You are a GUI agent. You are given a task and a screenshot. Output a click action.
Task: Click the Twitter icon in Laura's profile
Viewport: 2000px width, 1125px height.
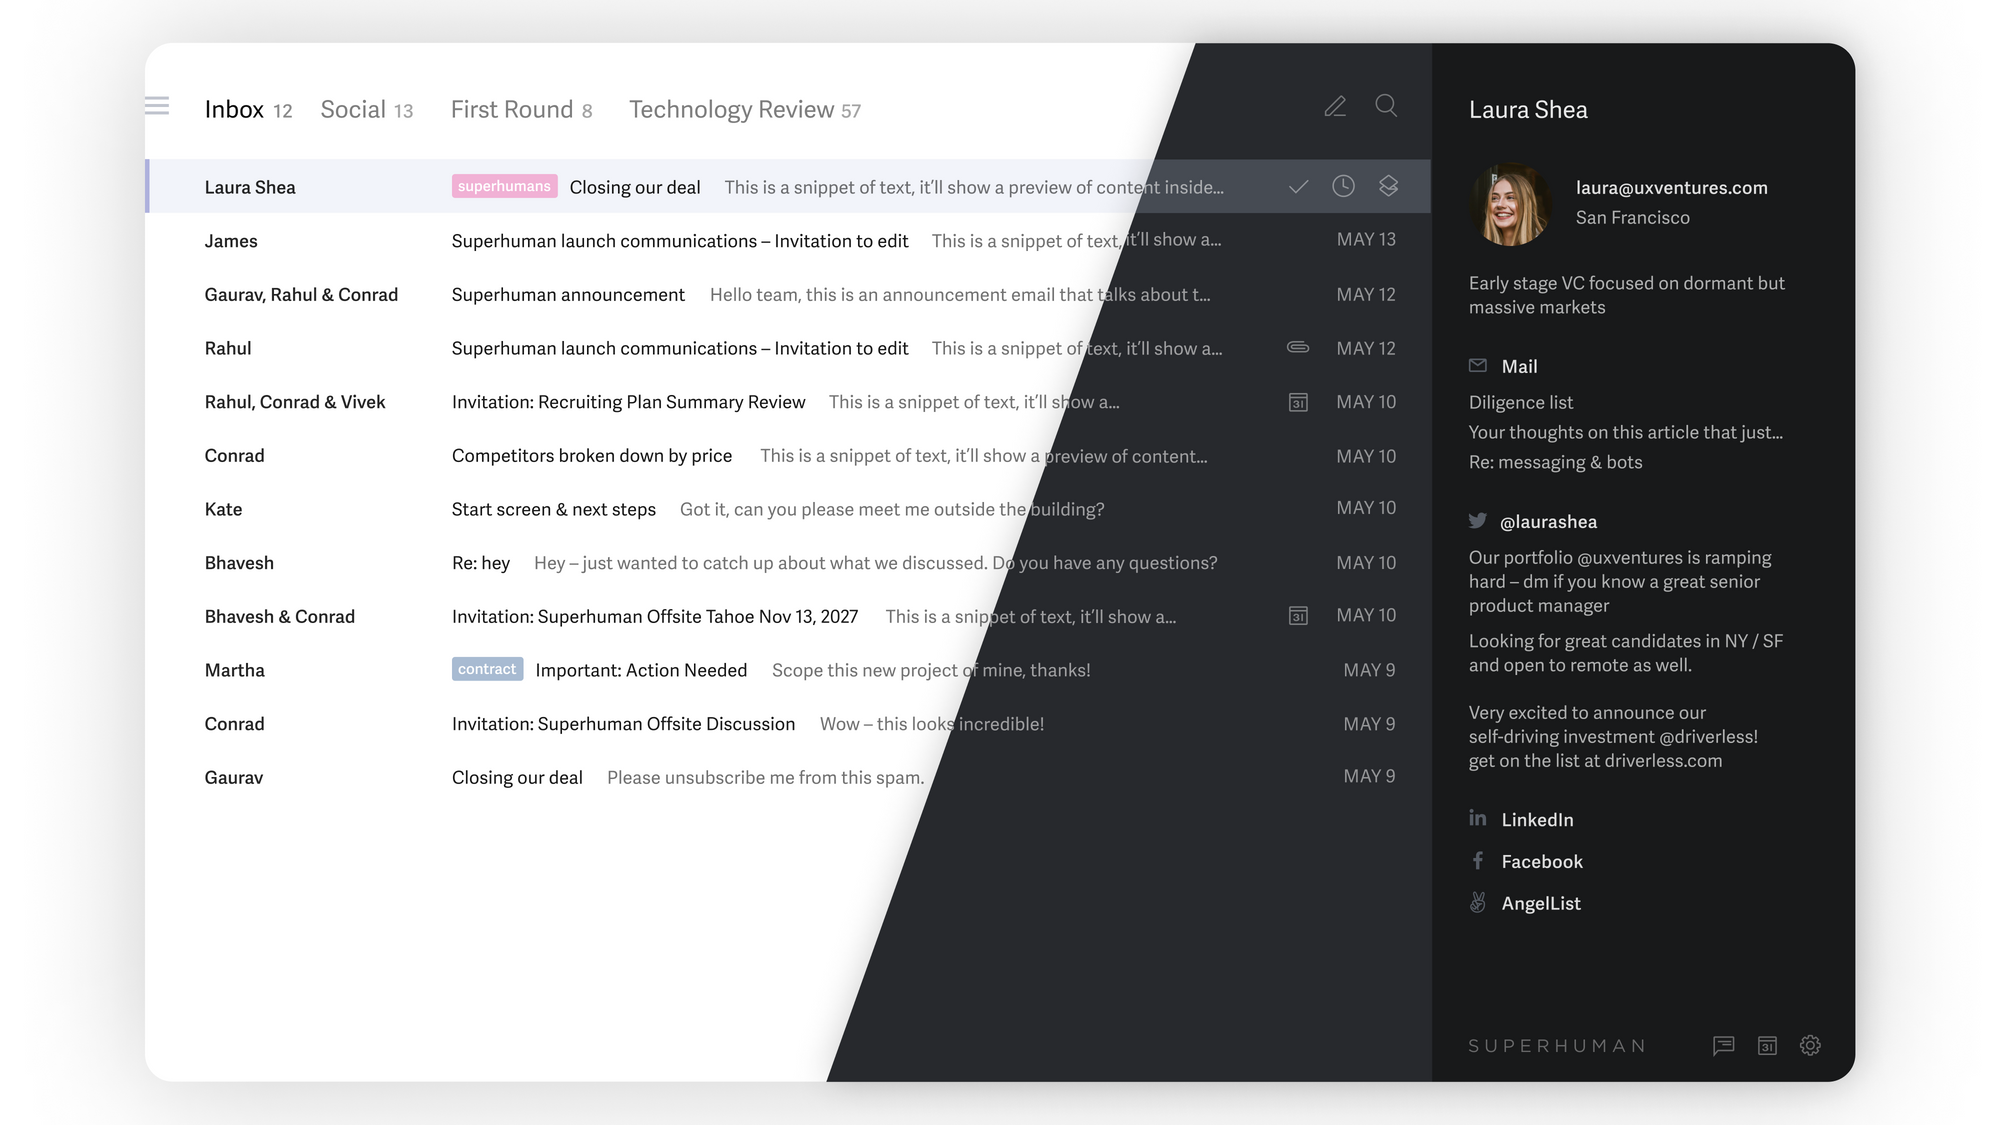click(x=1478, y=519)
